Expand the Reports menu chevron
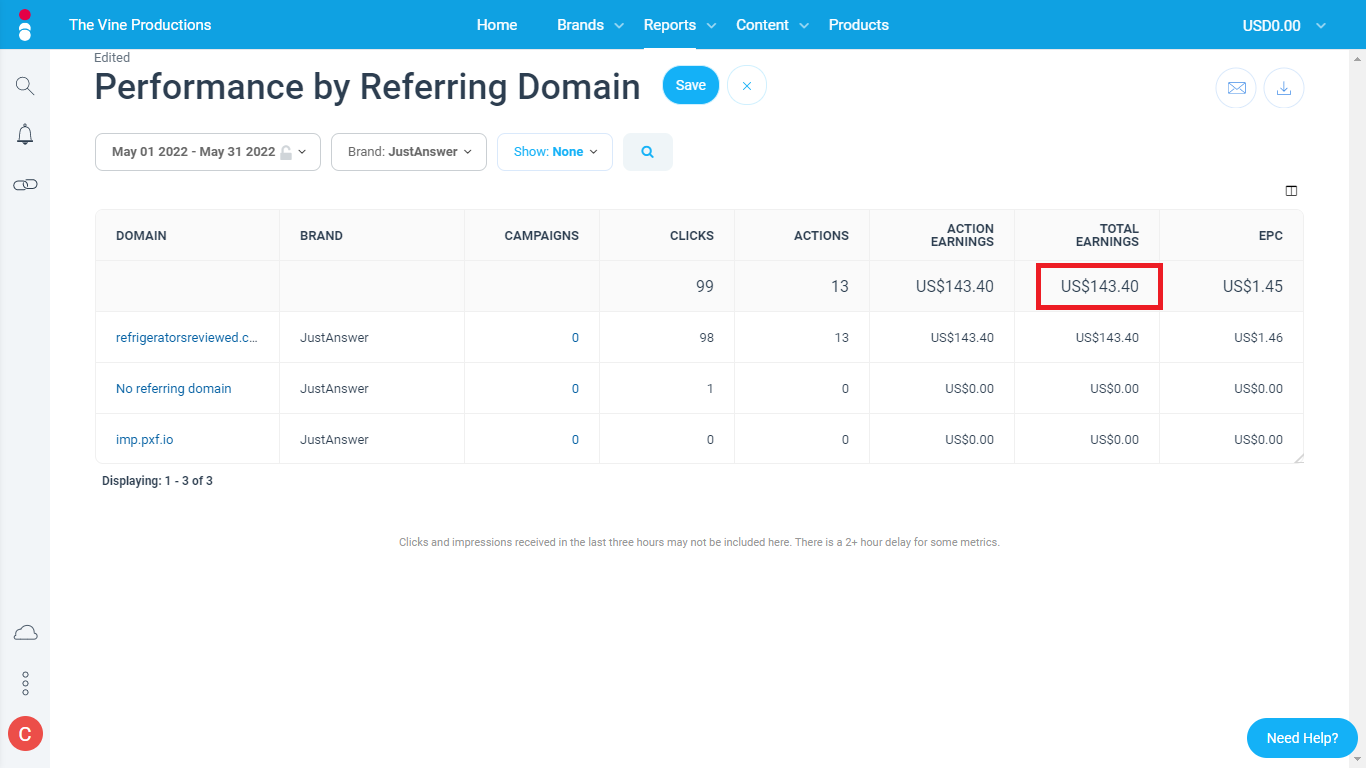The image size is (1366, 768). [x=711, y=26]
